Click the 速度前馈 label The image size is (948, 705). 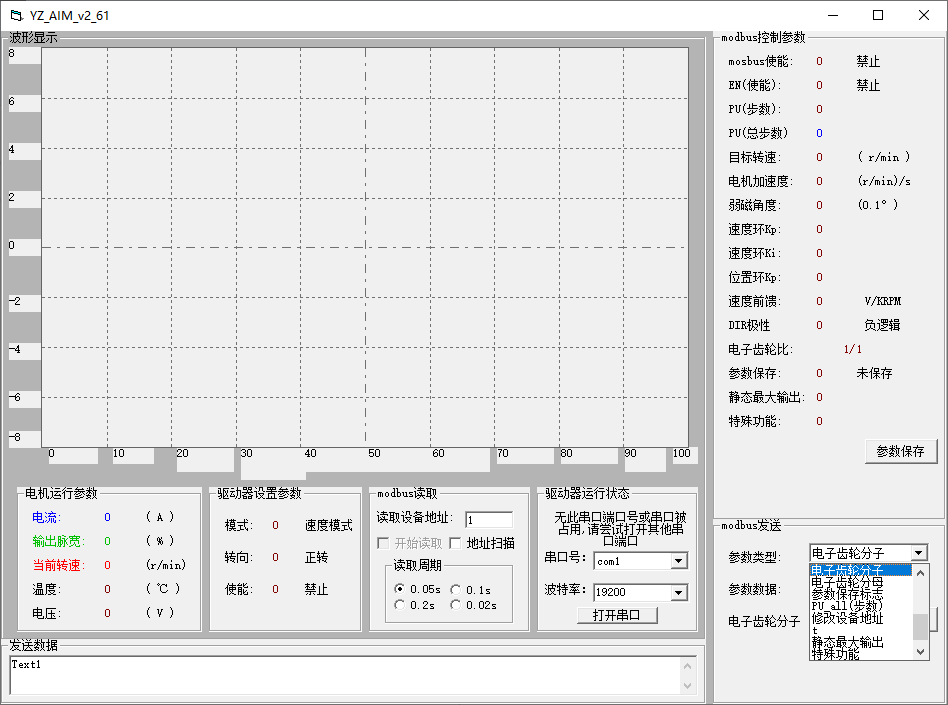(755, 301)
